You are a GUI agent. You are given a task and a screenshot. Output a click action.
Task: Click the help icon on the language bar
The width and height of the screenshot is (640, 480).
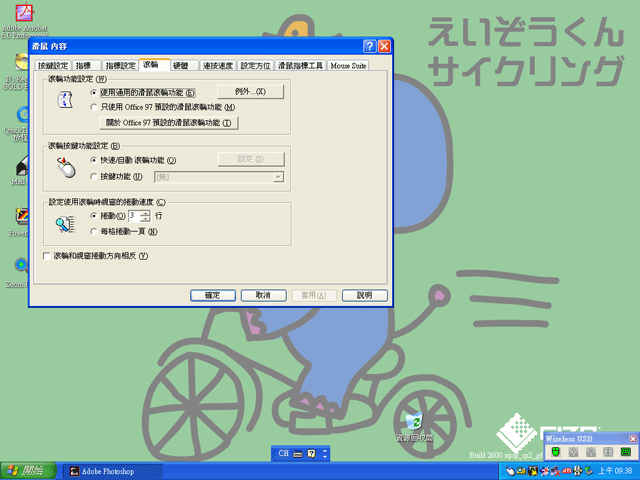pos(311,453)
